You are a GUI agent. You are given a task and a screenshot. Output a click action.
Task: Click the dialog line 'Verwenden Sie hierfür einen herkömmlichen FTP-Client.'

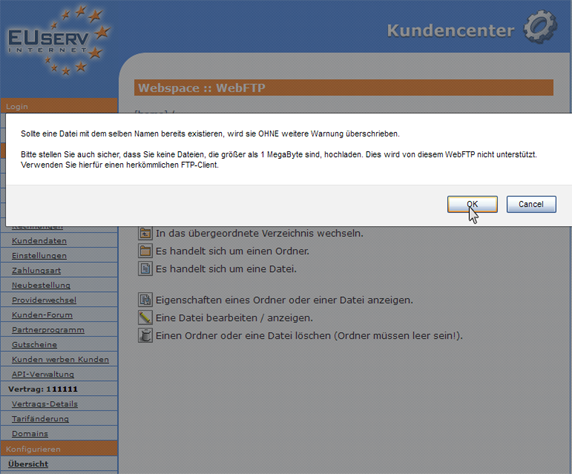click(120, 165)
